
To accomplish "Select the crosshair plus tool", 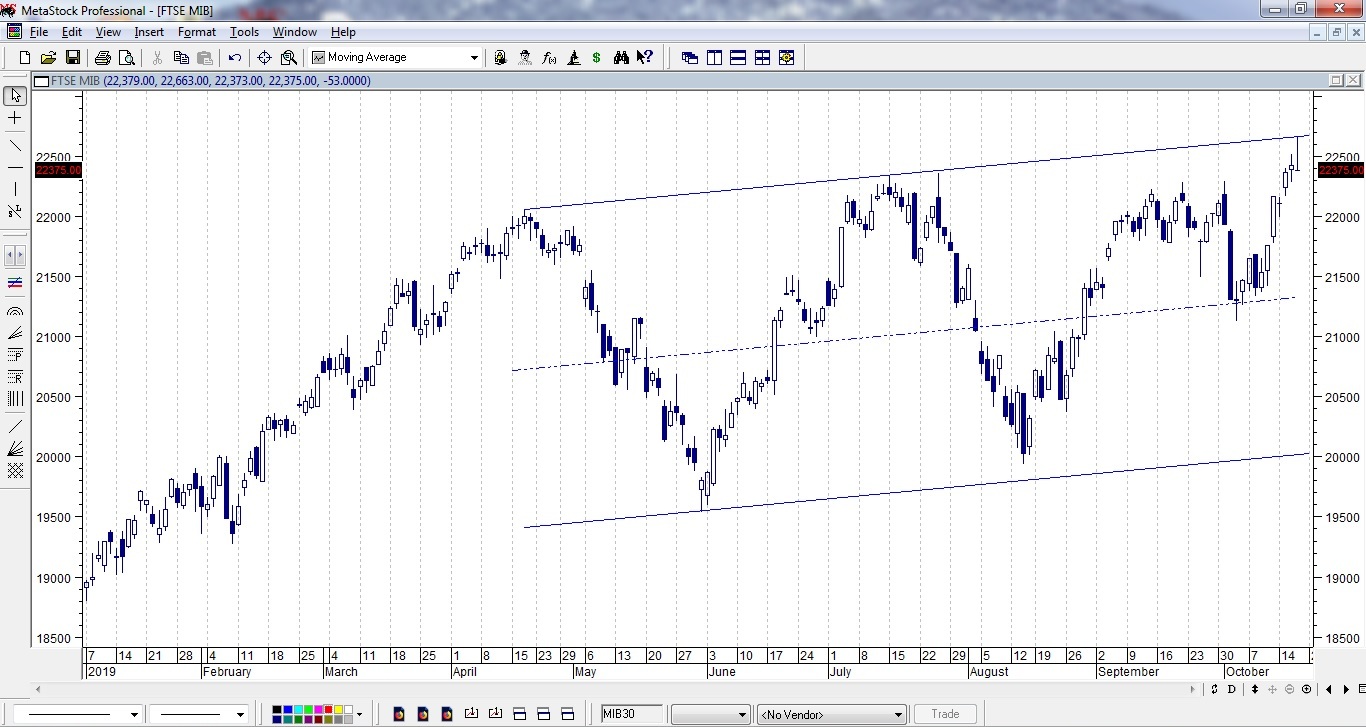I will tap(15, 118).
